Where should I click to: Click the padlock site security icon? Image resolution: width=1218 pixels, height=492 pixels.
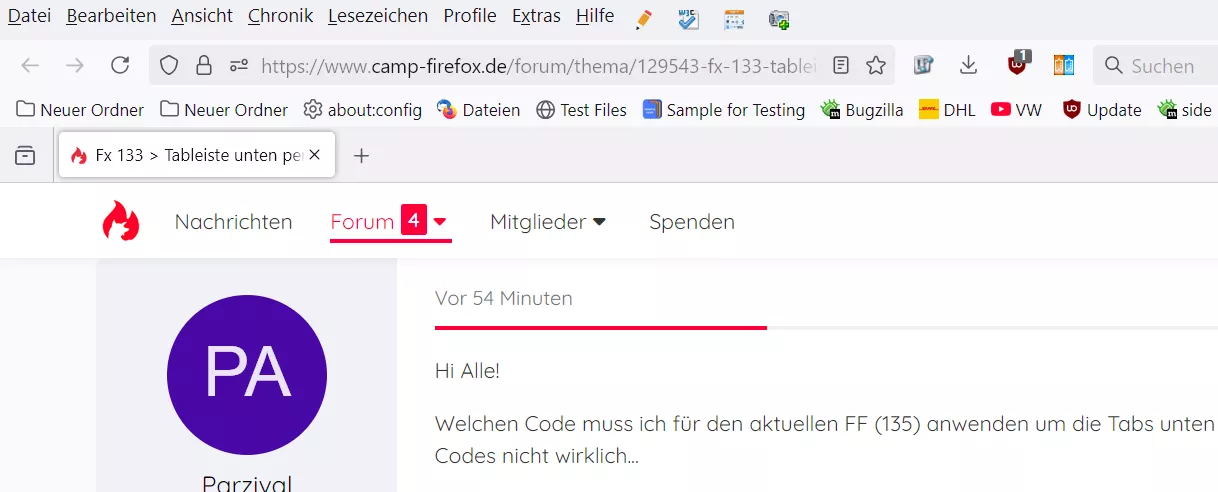coord(203,66)
